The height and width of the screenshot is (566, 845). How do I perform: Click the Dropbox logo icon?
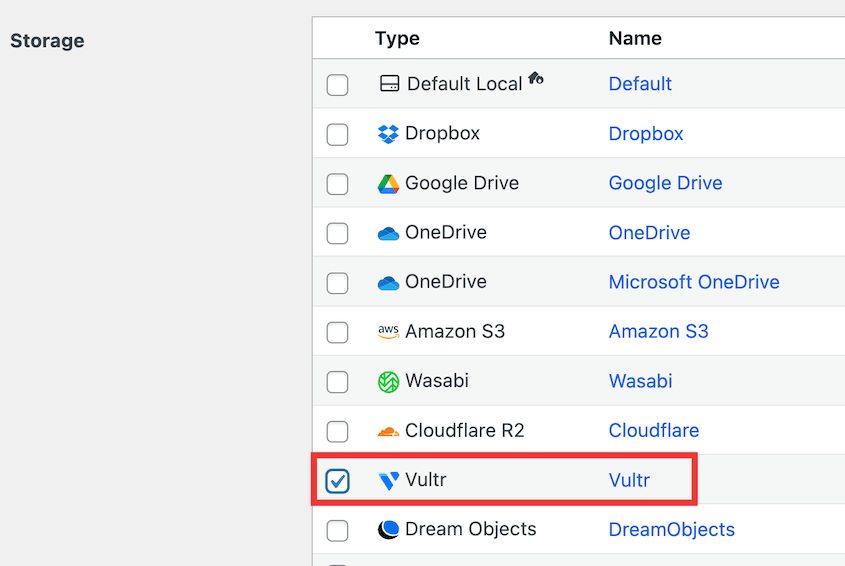388,134
